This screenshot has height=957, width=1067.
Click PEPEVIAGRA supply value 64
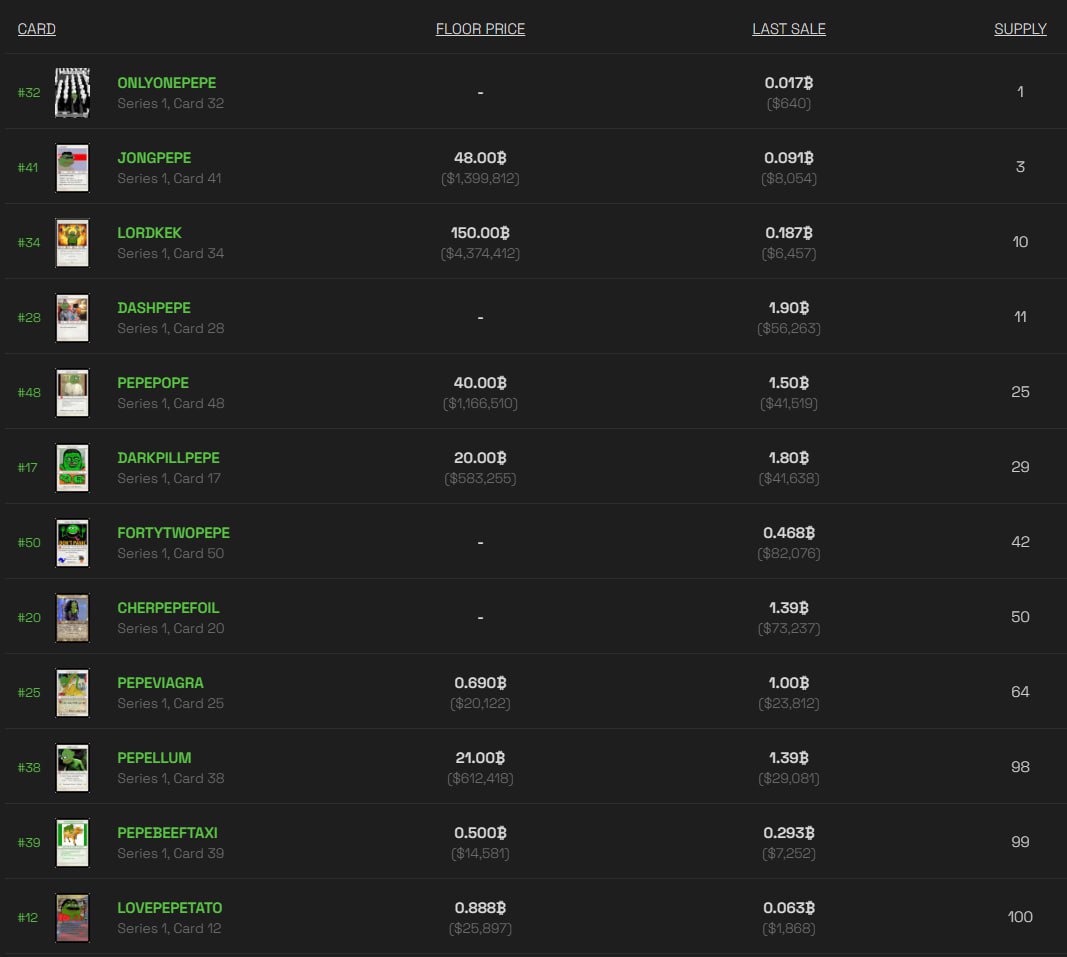(1020, 692)
